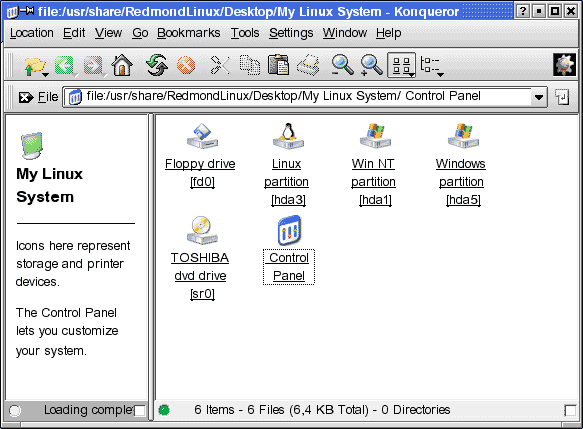Open the Bookmarks menu
The width and height of the screenshot is (583, 429).
coord(189,33)
